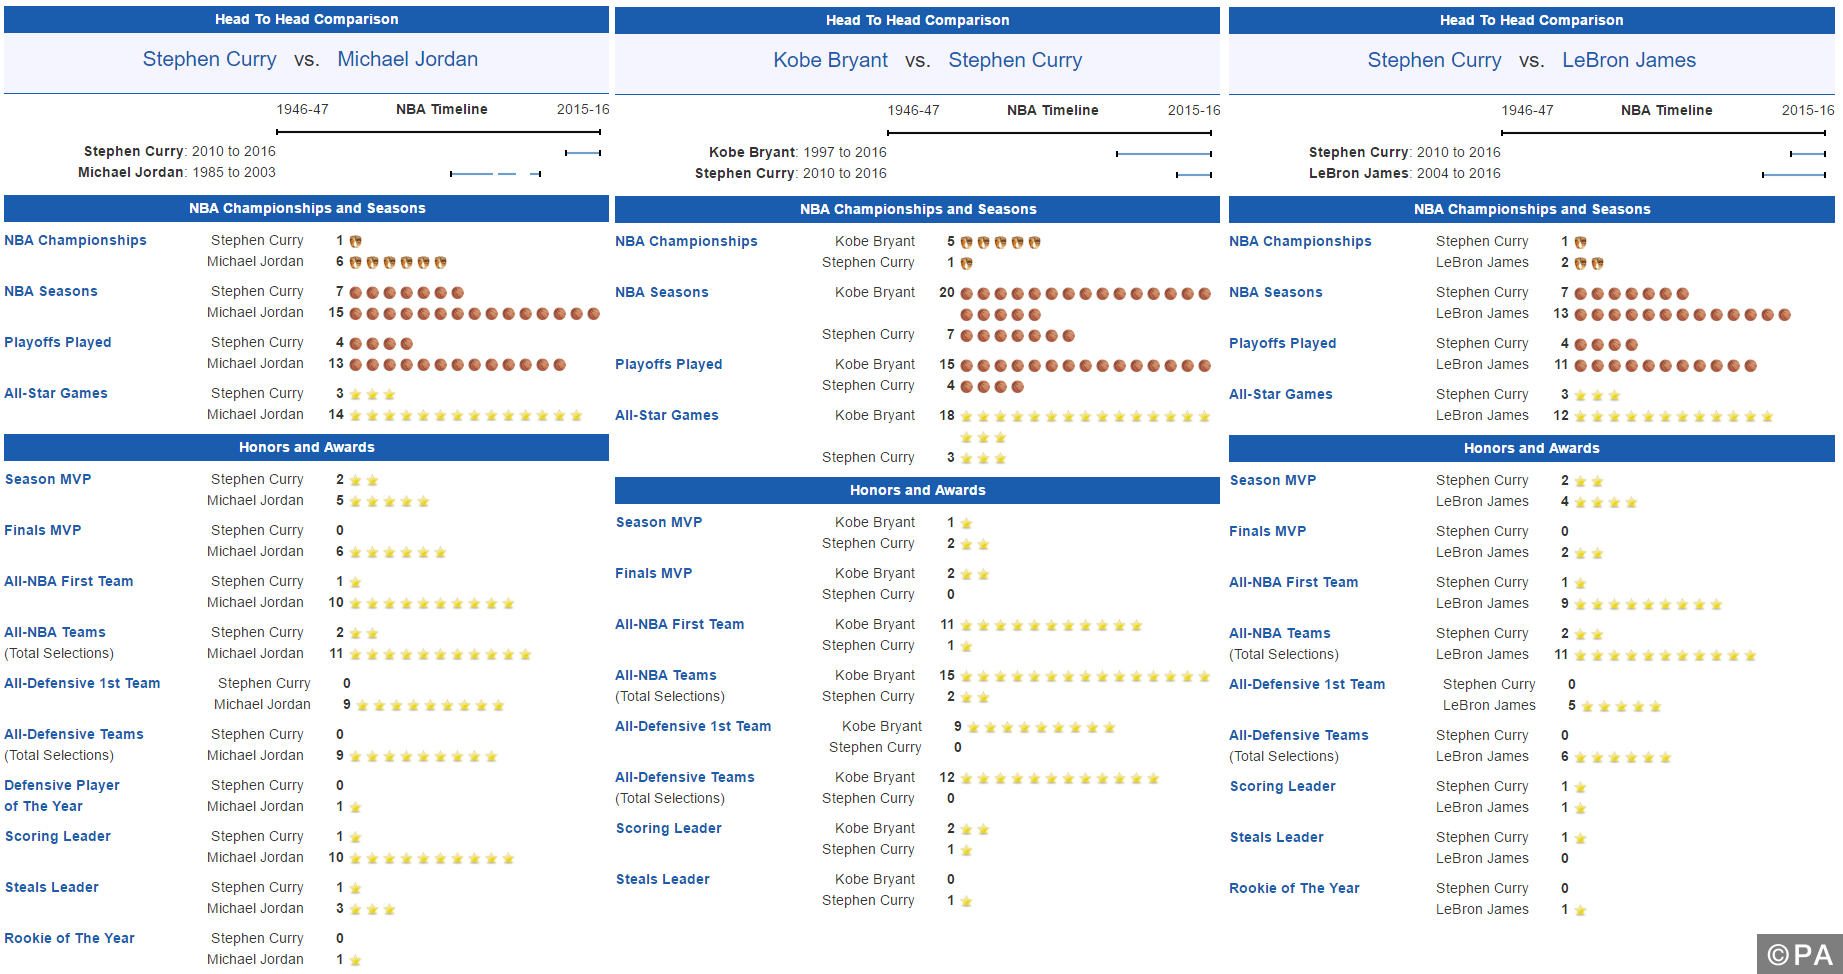This screenshot has width=1843, height=974.
Task: Click Curry's All-NBA First Team star, LeBron panel
Action: 1580,583
